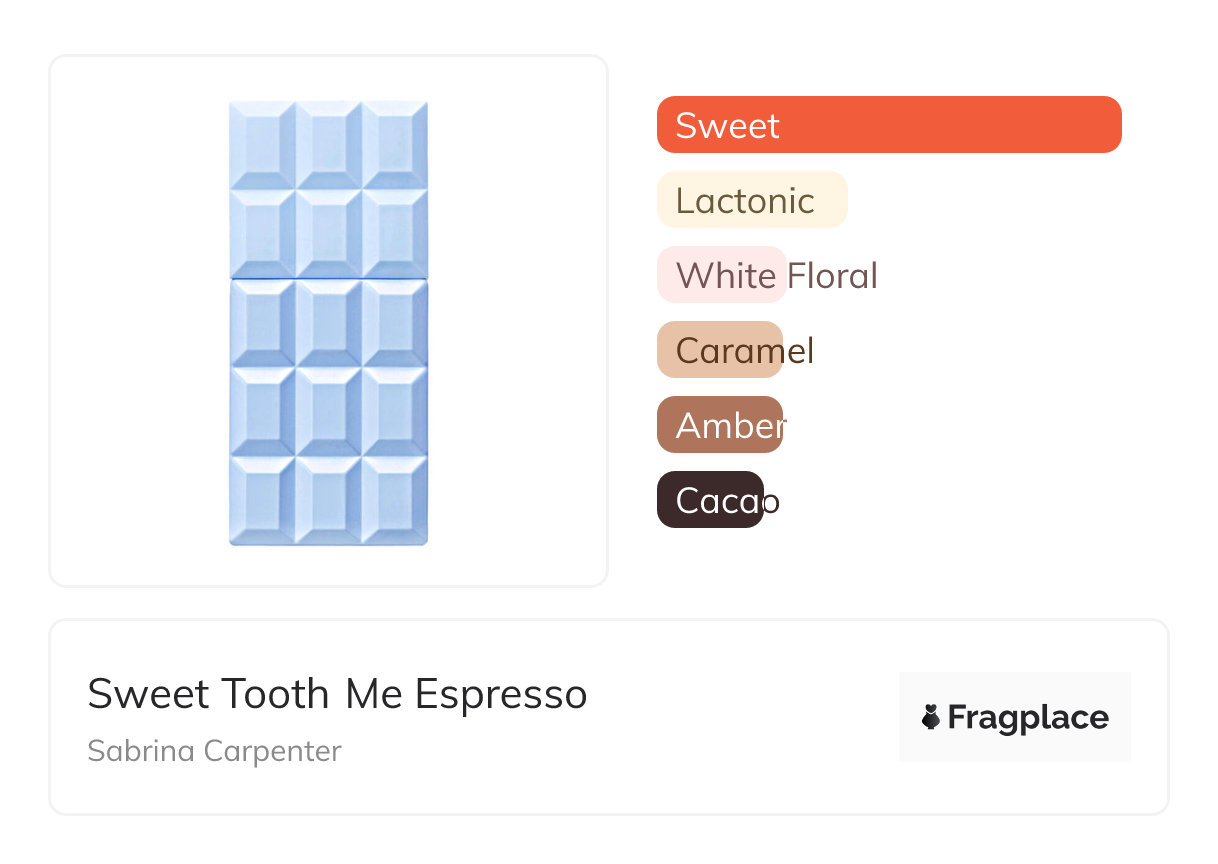The width and height of the screenshot is (1218, 864).
Task: Click the bottom-right chocolate square of the bottle
Action: point(395,500)
